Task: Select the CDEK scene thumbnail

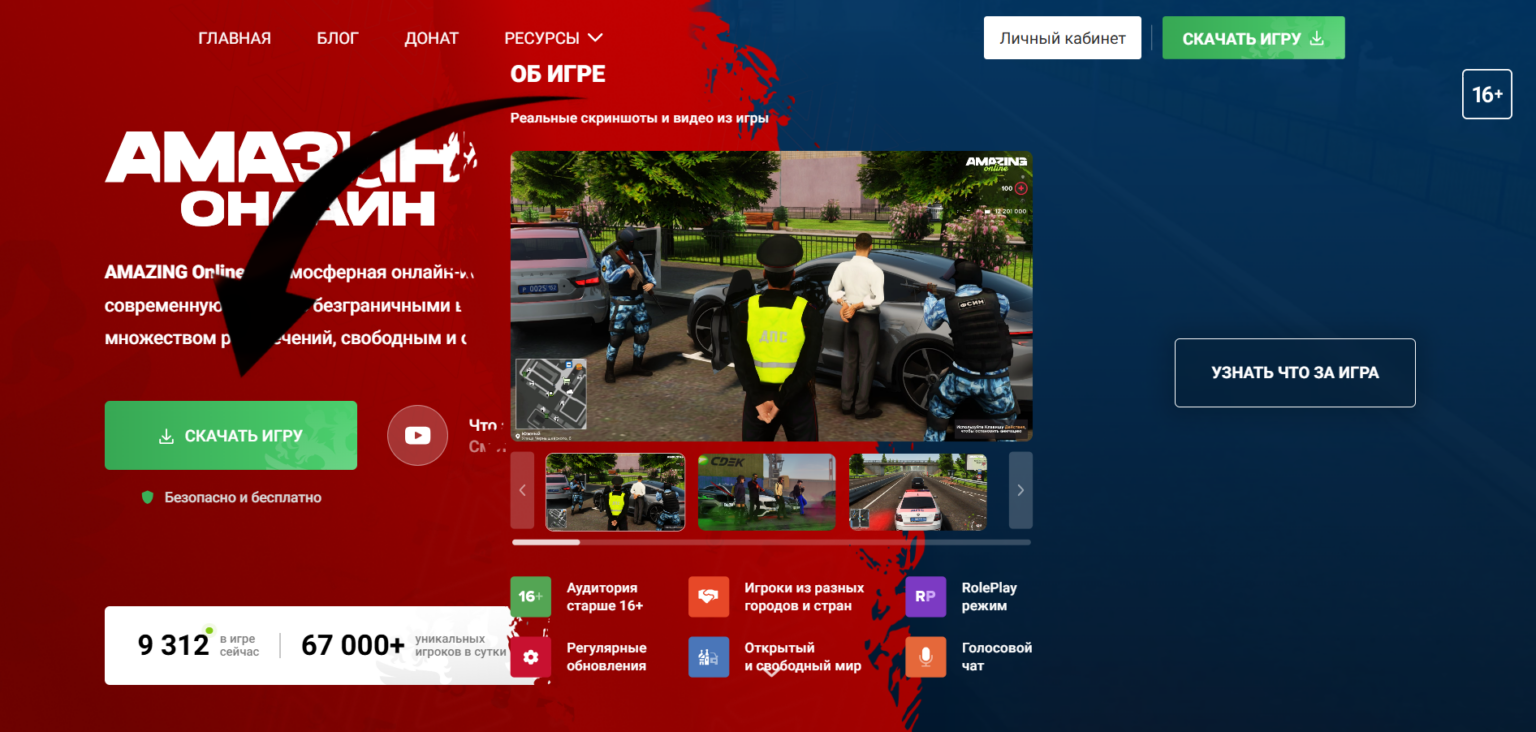Action: click(766, 491)
